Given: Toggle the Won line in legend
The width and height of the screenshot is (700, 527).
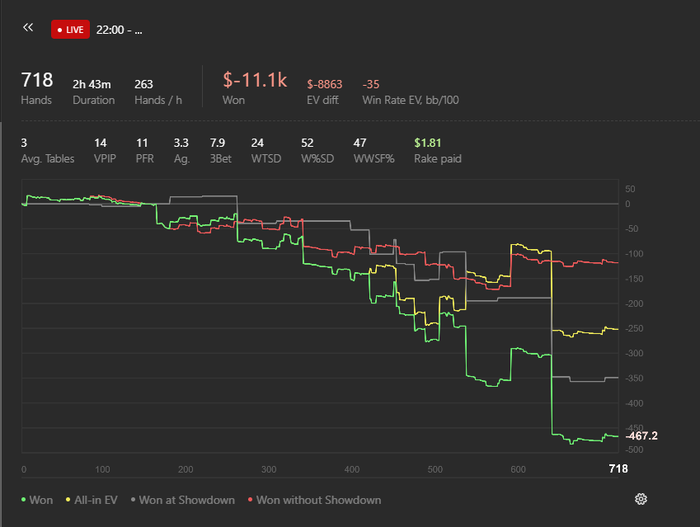Looking at the screenshot, I should [37, 500].
